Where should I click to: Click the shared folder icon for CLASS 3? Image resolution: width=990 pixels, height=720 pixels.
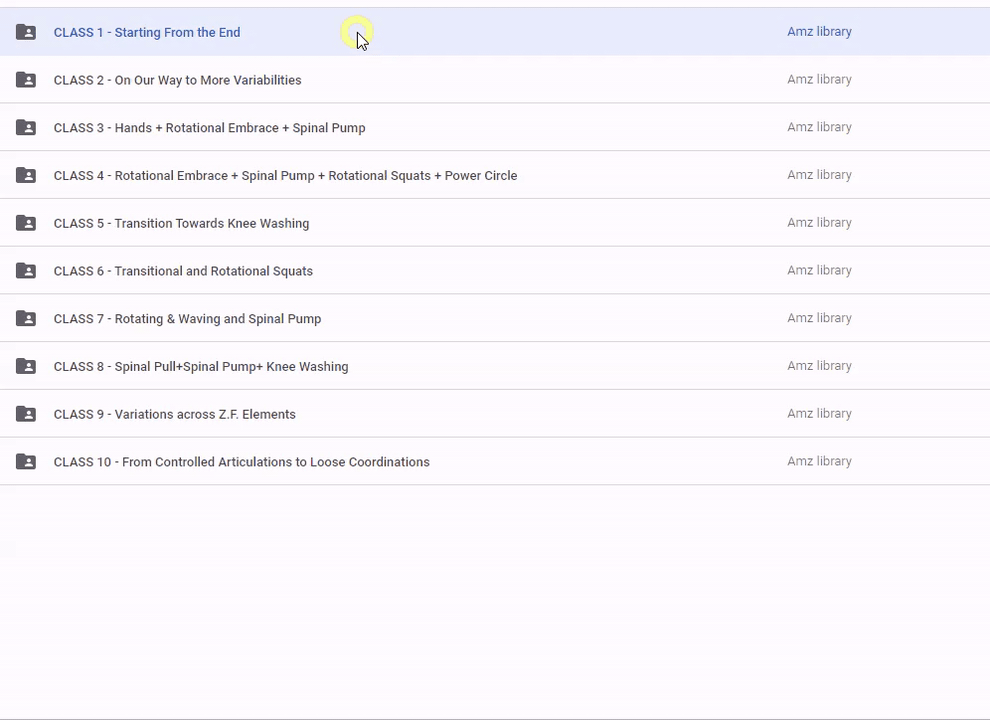(26, 128)
